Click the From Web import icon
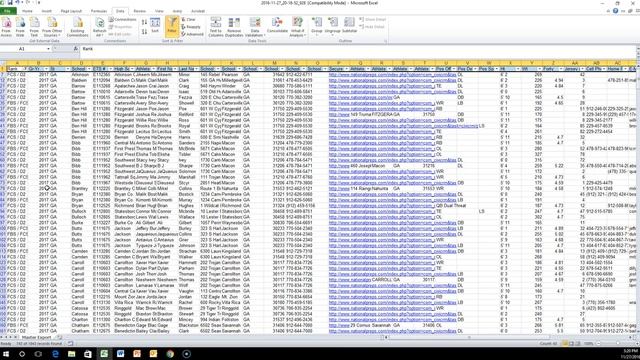Image resolution: width=640 pixels, height=360 pixels. click(x=20, y=27)
